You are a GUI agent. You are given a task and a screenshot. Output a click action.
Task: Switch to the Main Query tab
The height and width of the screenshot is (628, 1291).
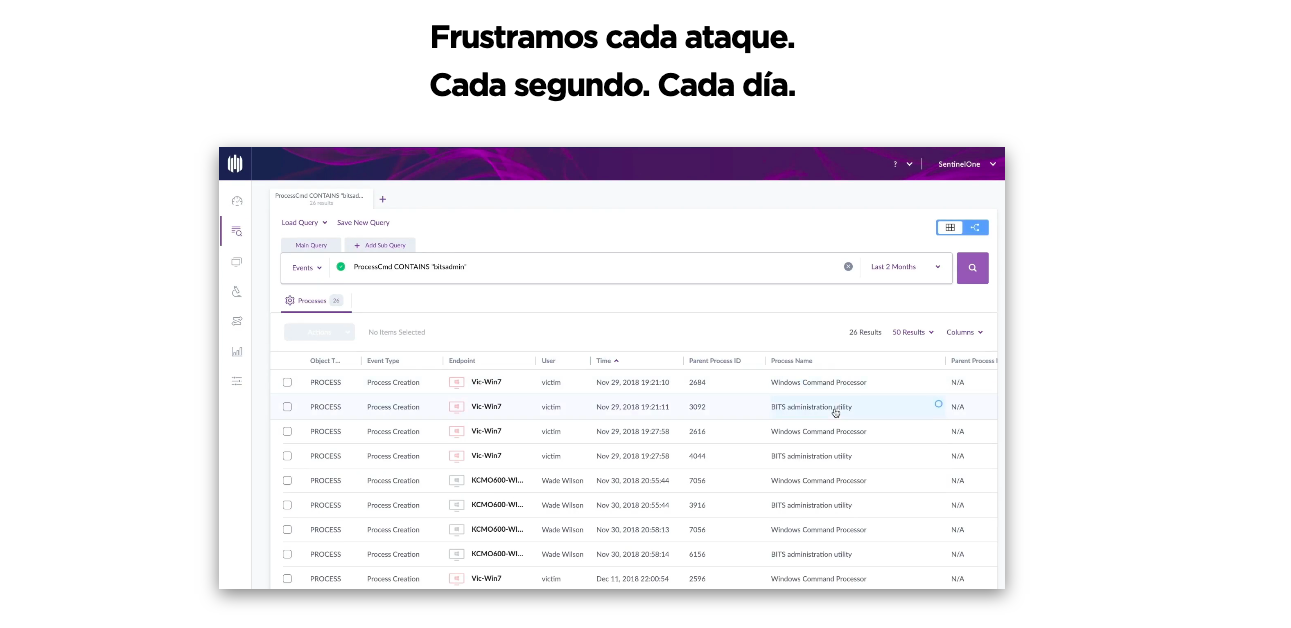pos(311,245)
